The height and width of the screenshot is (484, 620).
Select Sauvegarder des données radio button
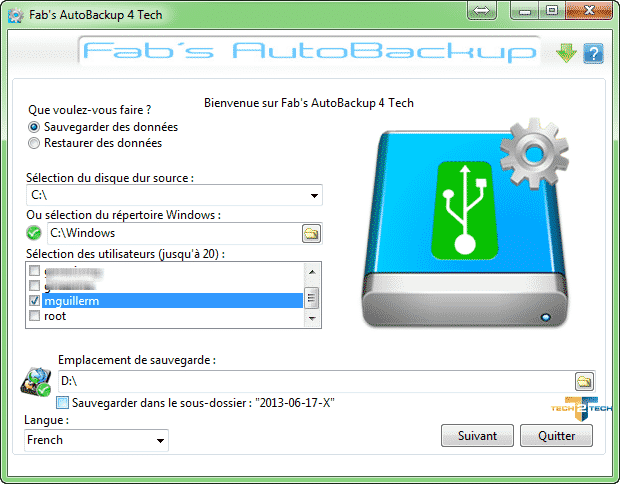34,127
